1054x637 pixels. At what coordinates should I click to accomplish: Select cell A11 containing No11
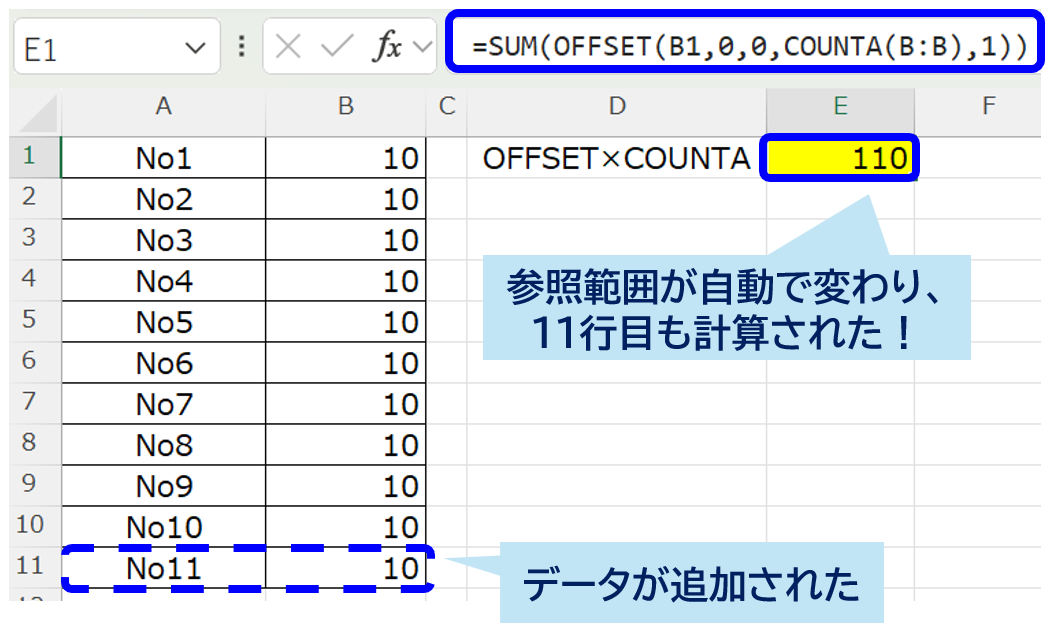(x=163, y=568)
